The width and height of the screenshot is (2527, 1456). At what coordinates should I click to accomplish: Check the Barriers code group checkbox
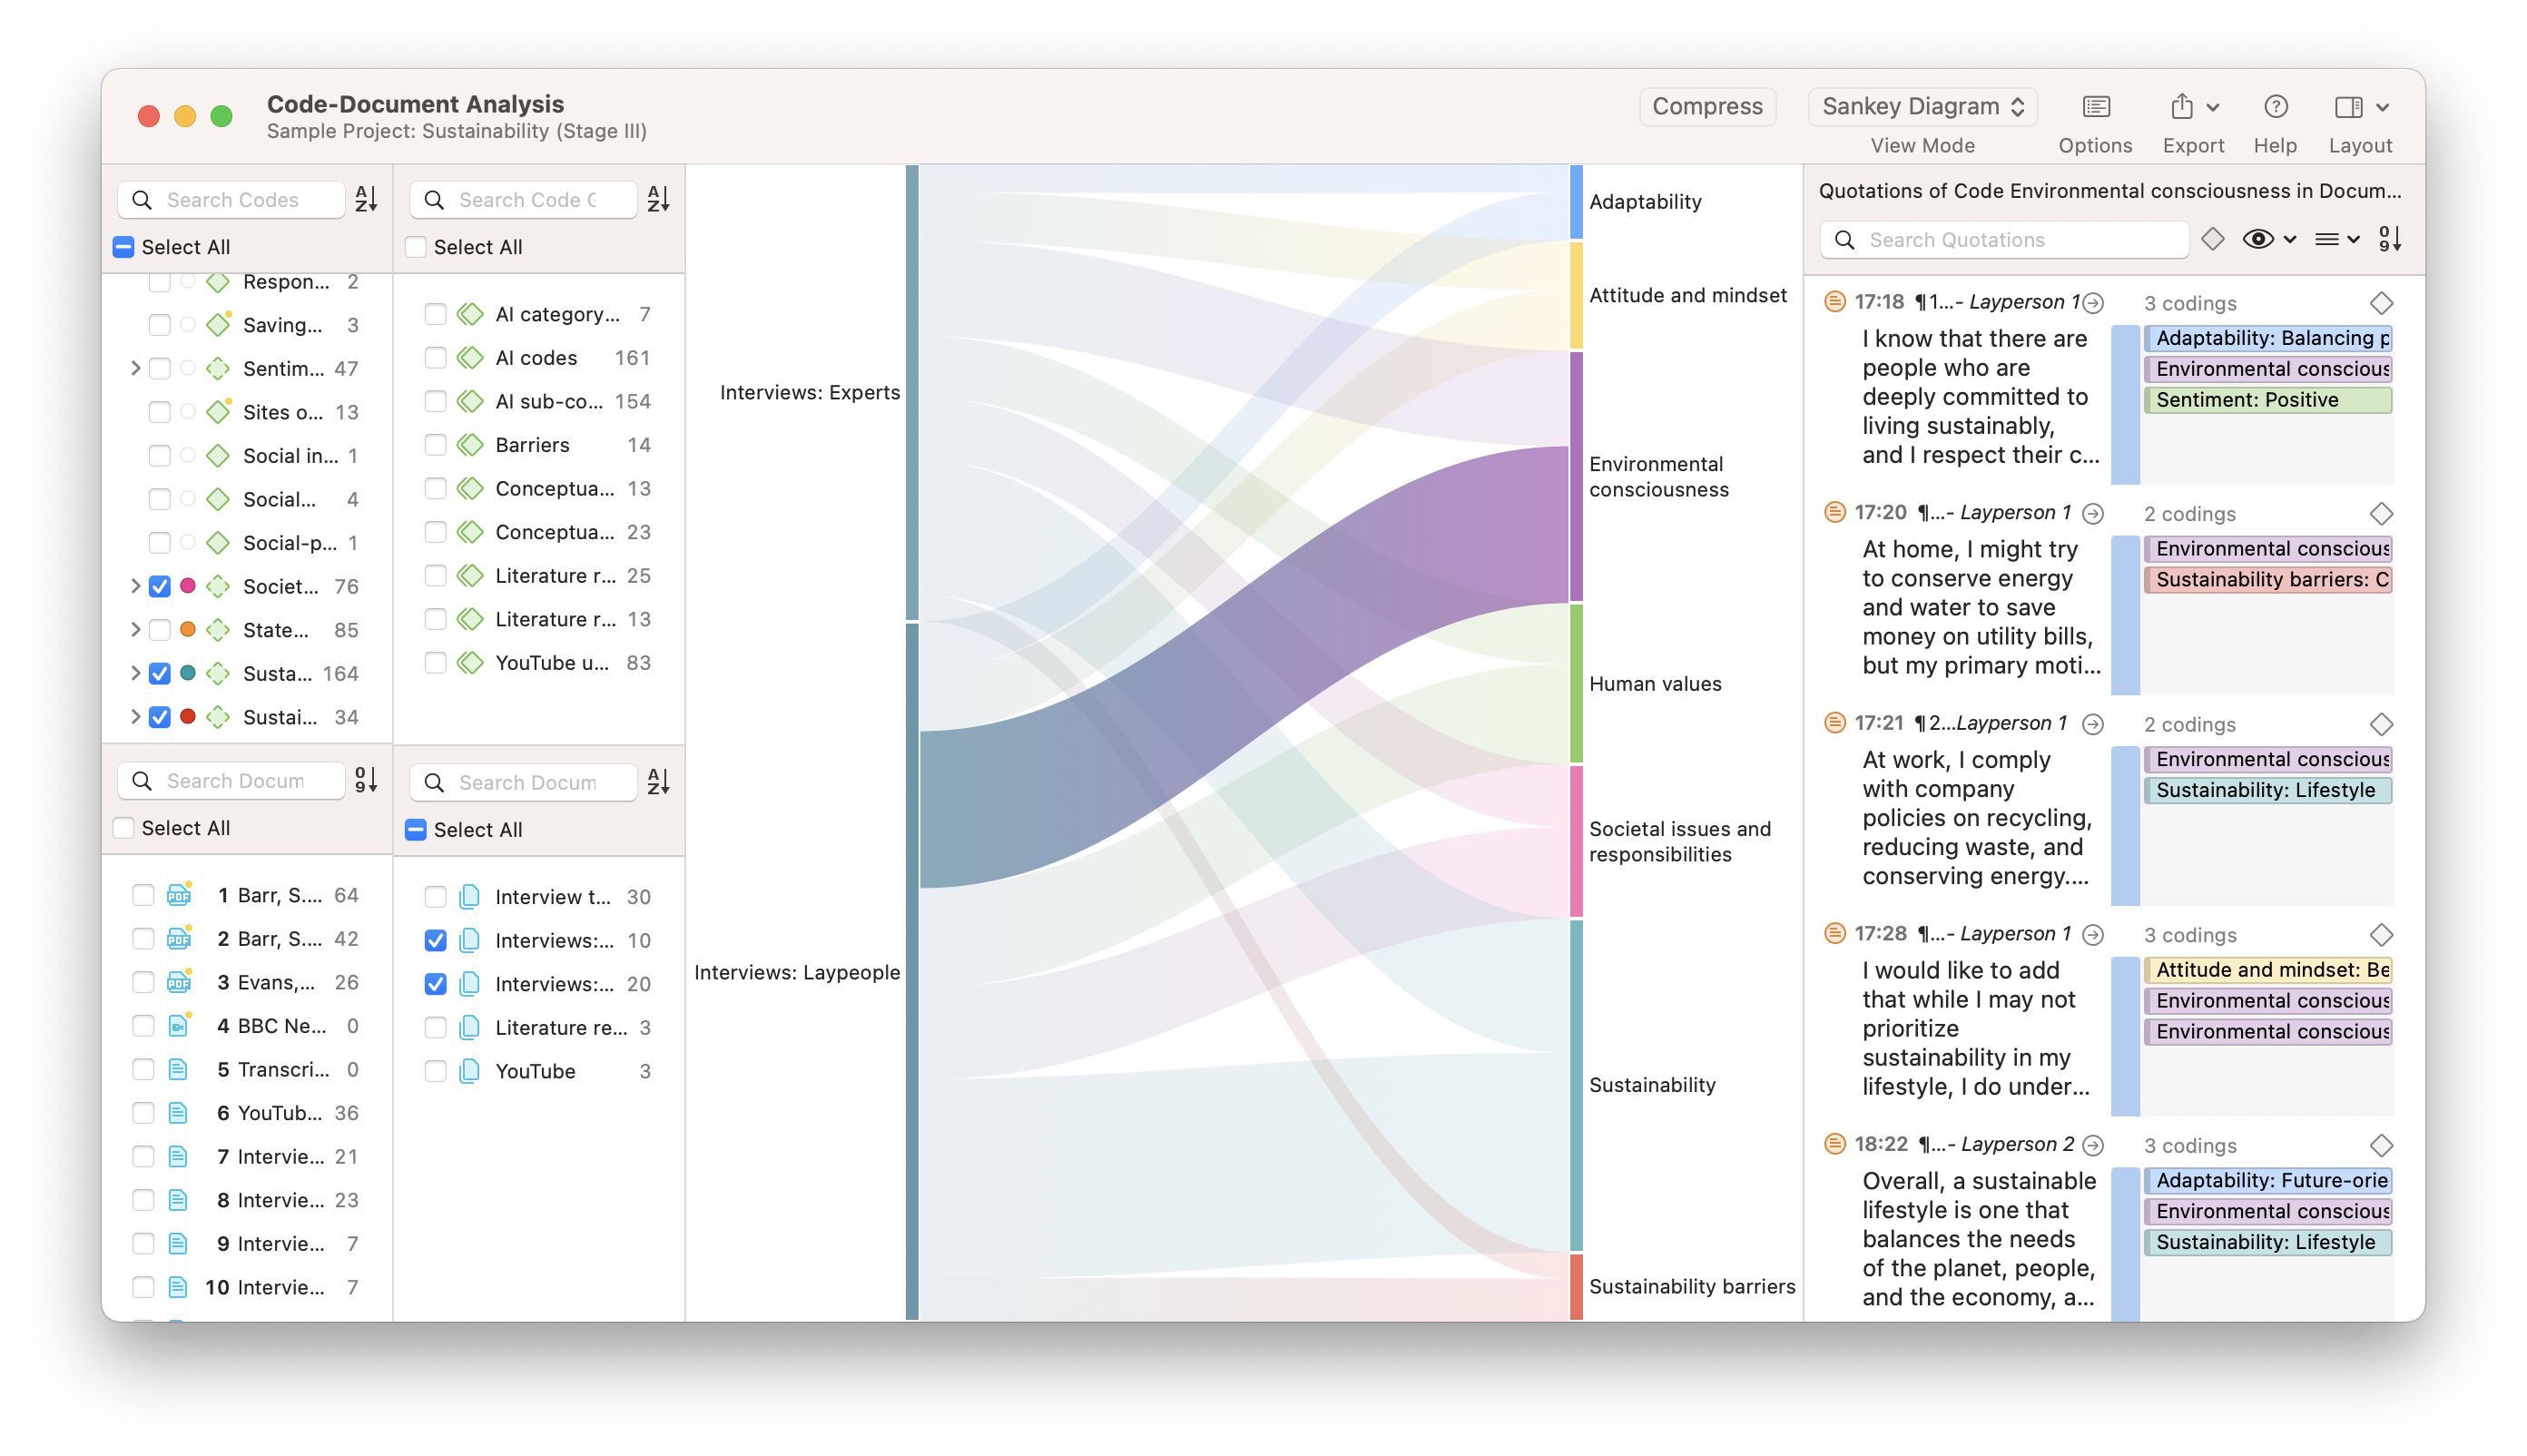(x=435, y=445)
